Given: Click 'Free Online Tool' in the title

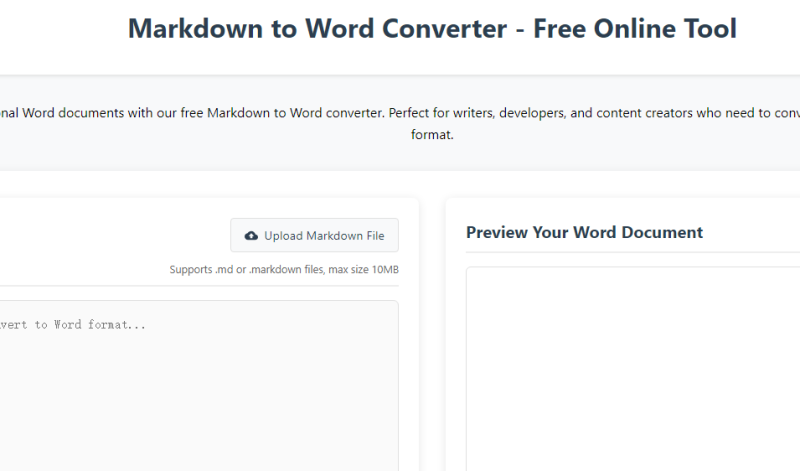Looking at the screenshot, I should click(635, 29).
